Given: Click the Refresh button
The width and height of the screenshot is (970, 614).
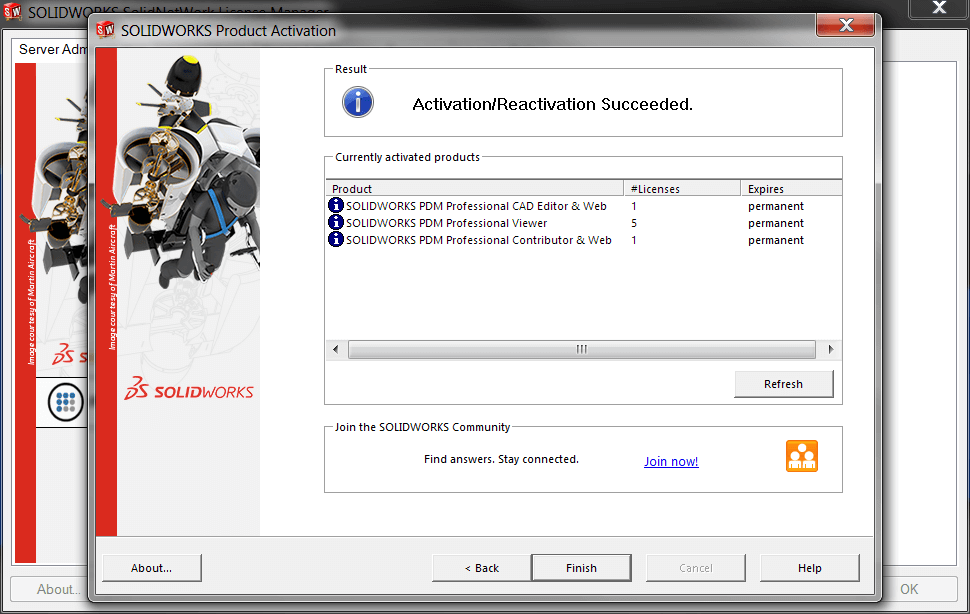Looking at the screenshot, I should click(783, 384).
